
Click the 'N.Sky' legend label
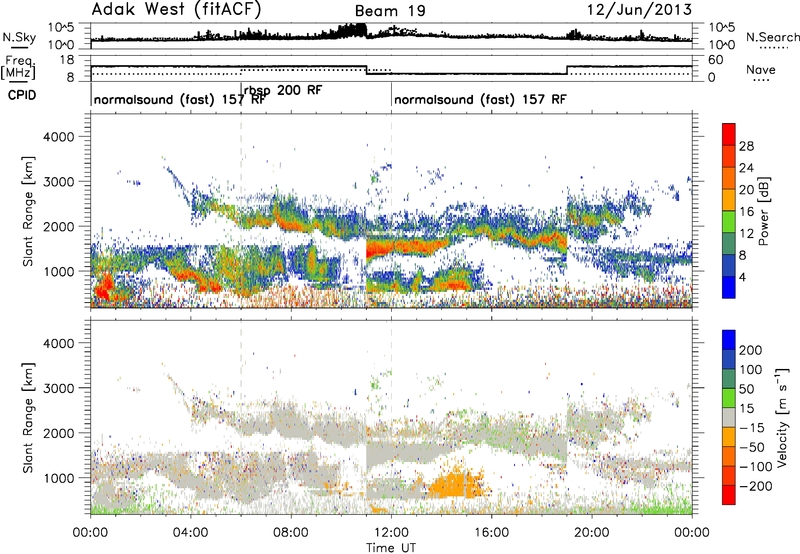[19, 37]
